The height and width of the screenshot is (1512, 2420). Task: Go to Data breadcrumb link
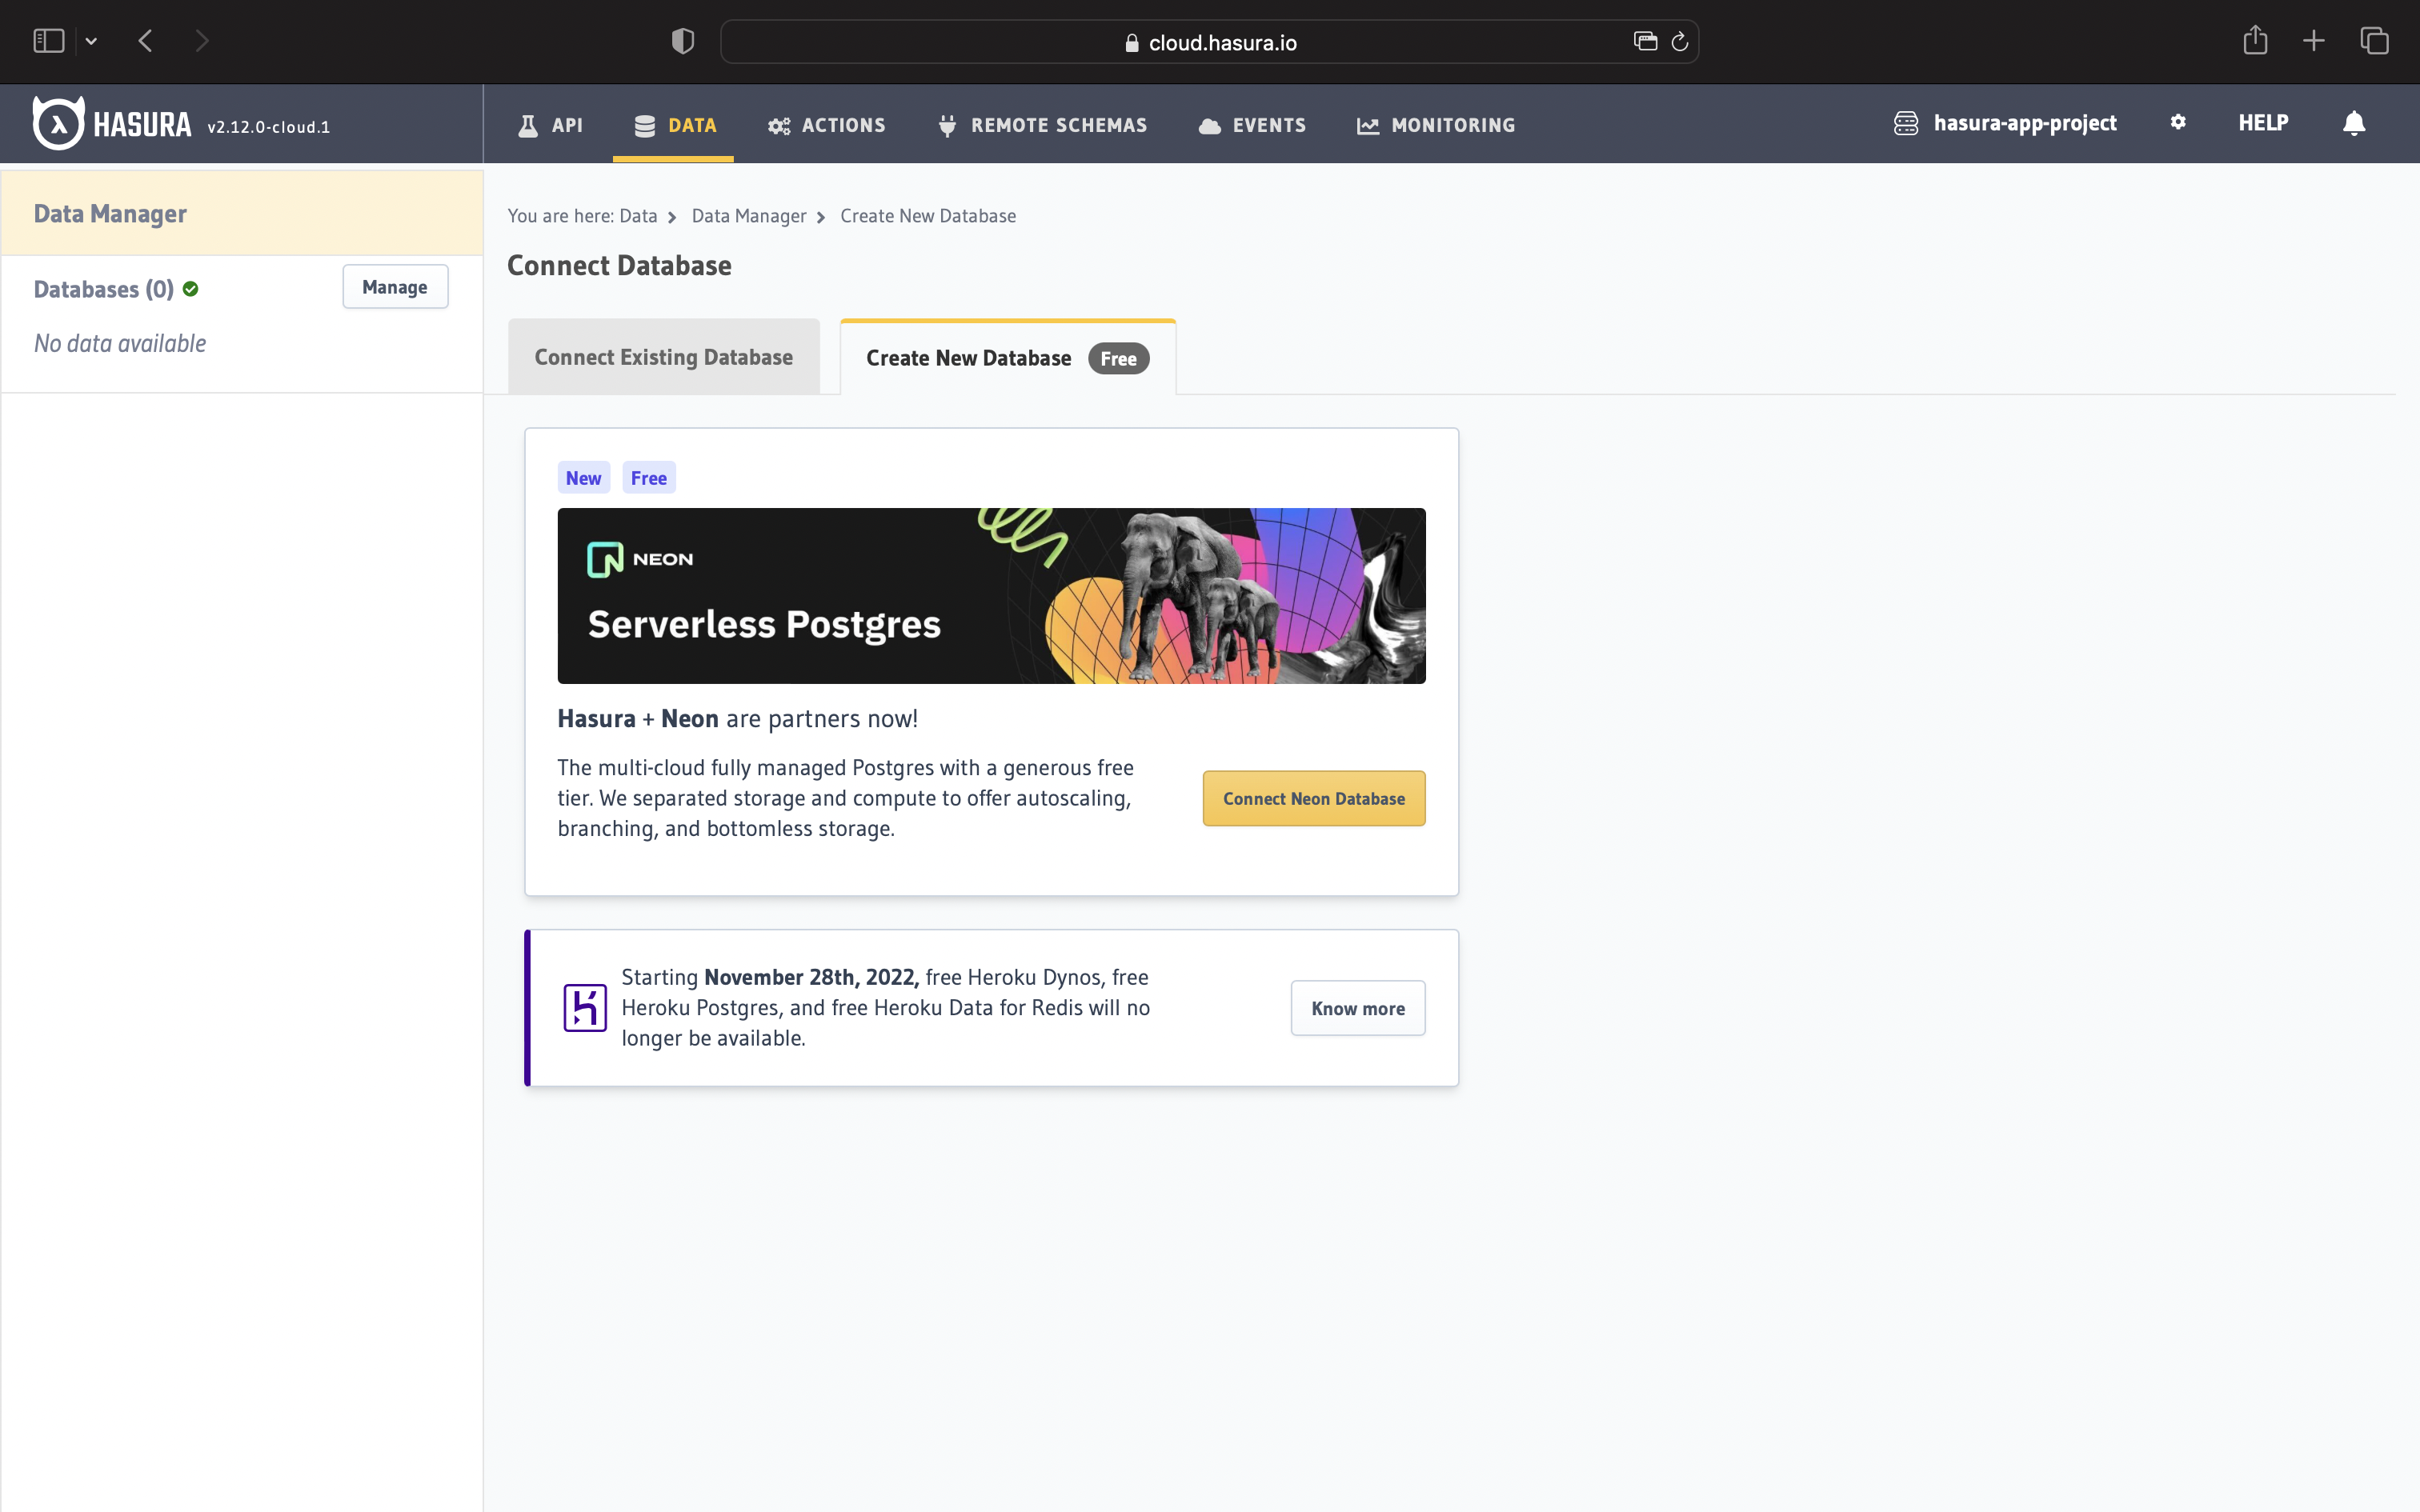(x=638, y=216)
